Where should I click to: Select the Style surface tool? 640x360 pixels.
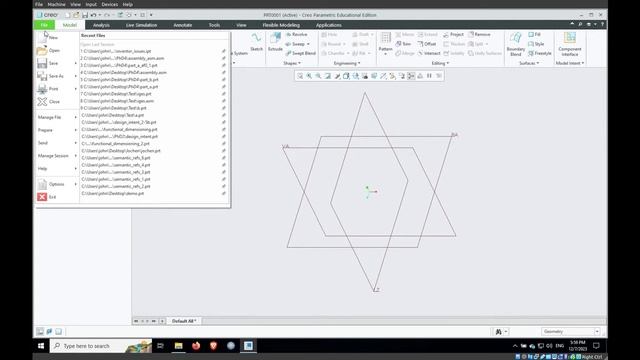point(536,44)
